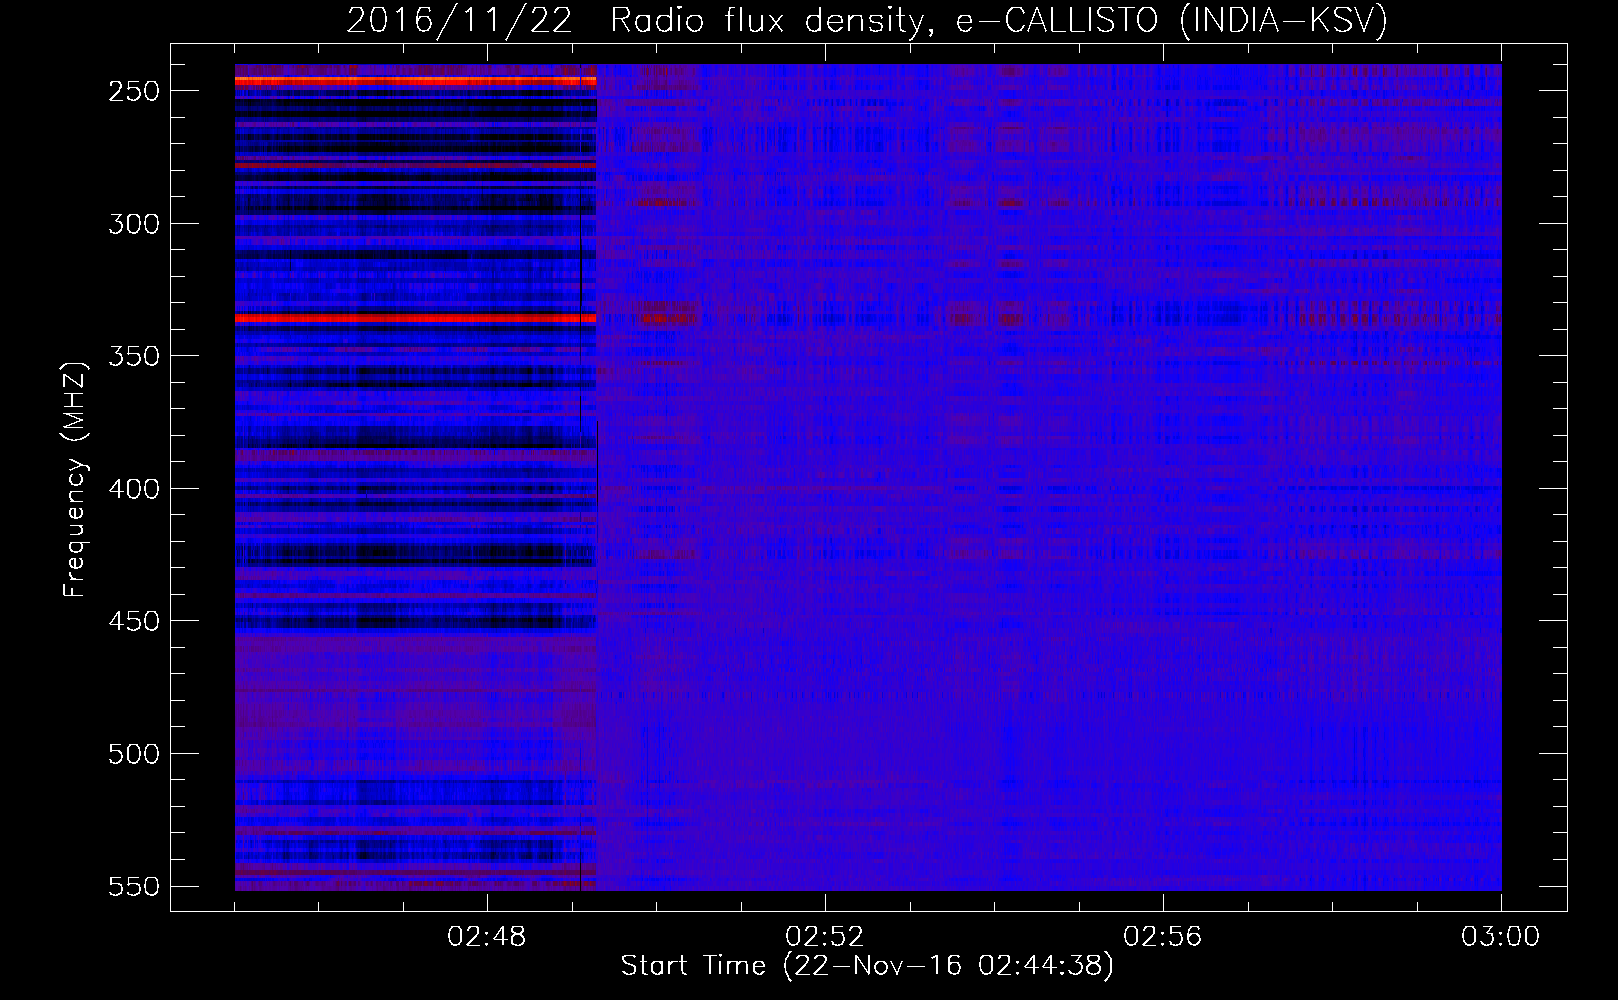1618x1000 pixels.
Task: Click the 02:56 time tick label
Action: coord(1163,937)
